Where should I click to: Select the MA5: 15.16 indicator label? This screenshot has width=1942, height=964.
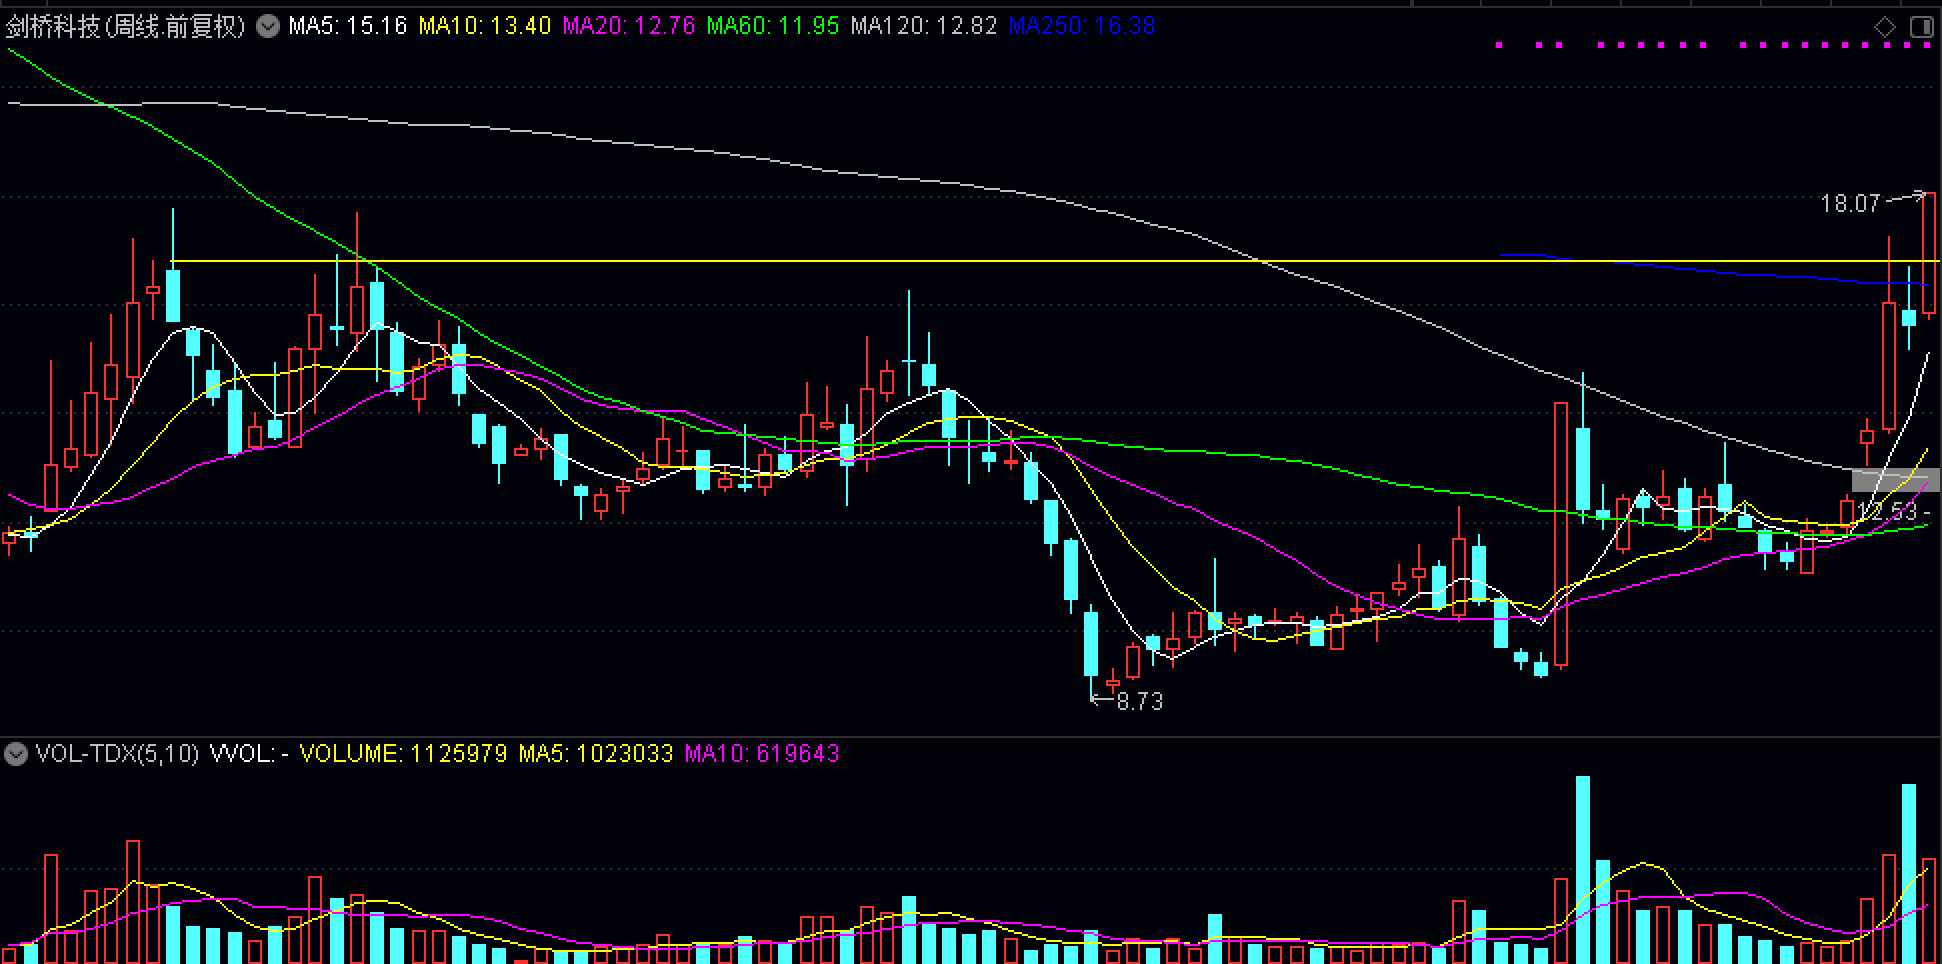point(347,26)
